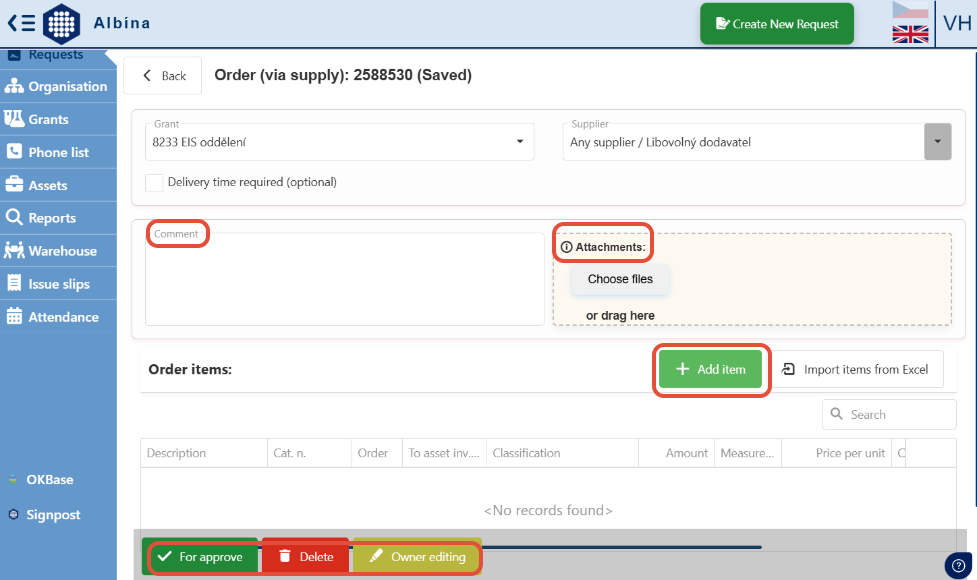Sort by Order column header

[376, 453]
